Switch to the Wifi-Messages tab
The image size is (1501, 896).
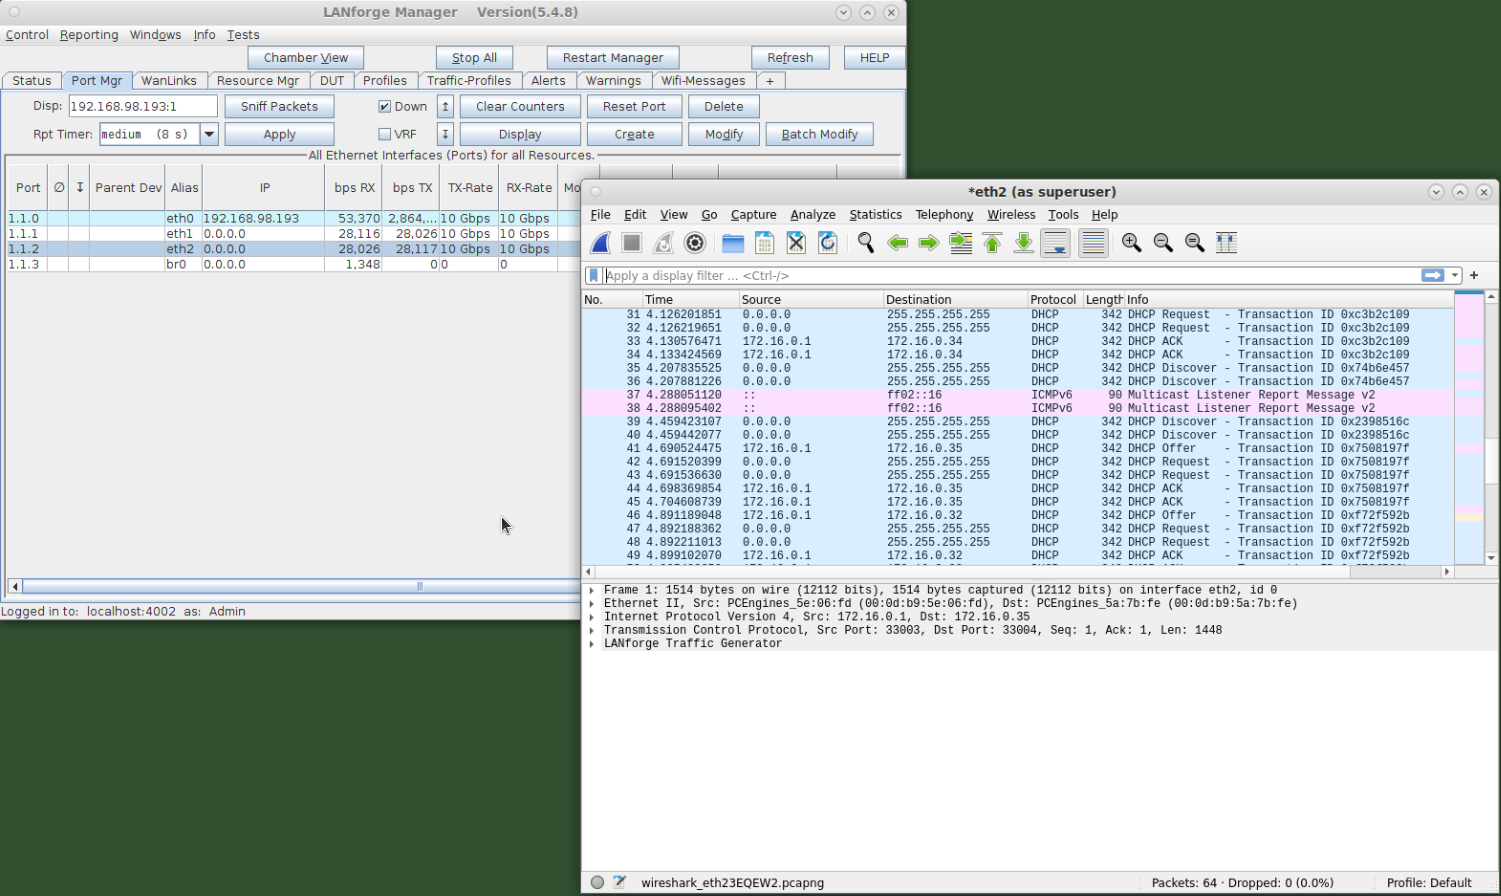click(703, 80)
